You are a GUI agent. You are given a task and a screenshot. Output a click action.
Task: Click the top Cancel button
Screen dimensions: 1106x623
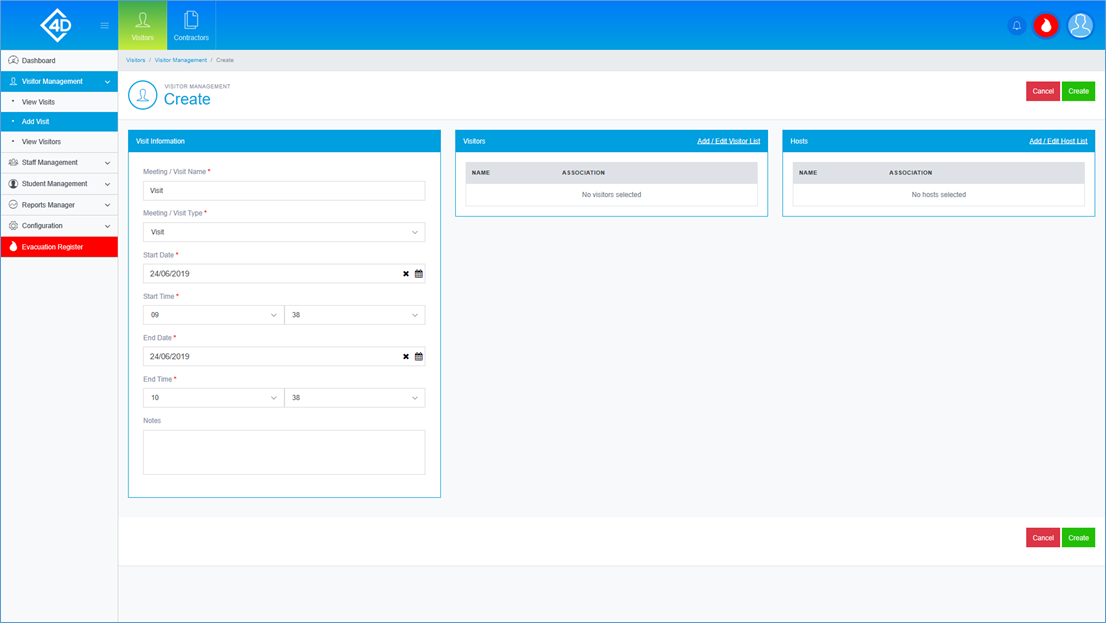[1043, 91]
